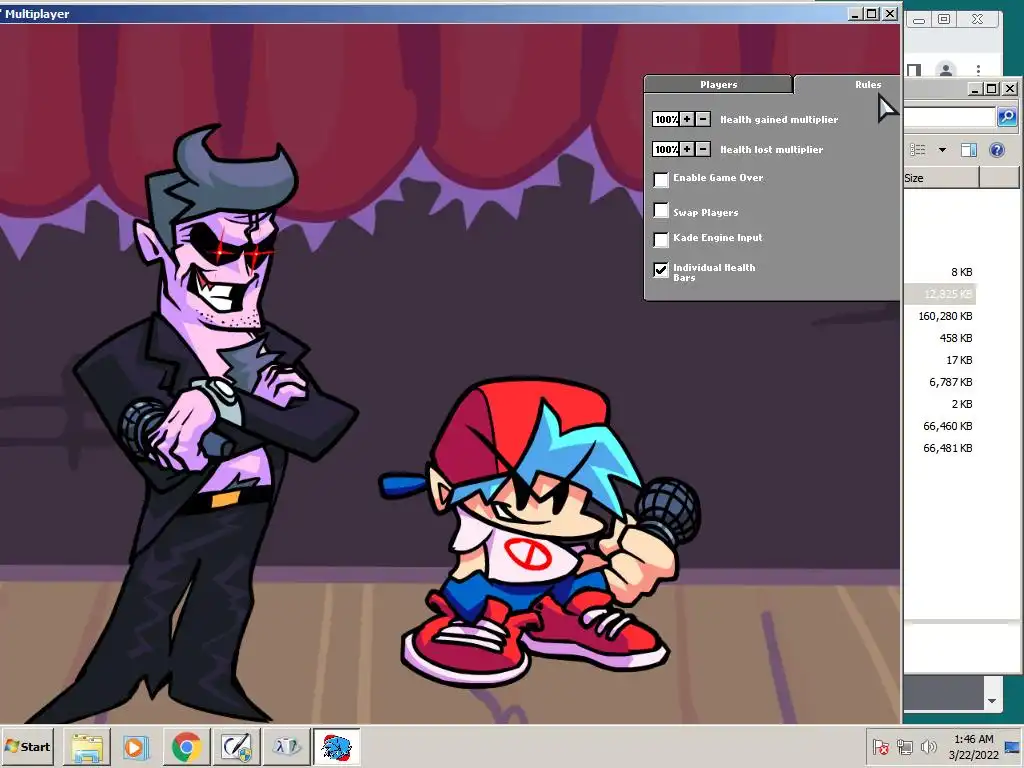Open the lambda icon taskbar app
The height and width of the screenshot is (768, 1024).
[286, 746]
